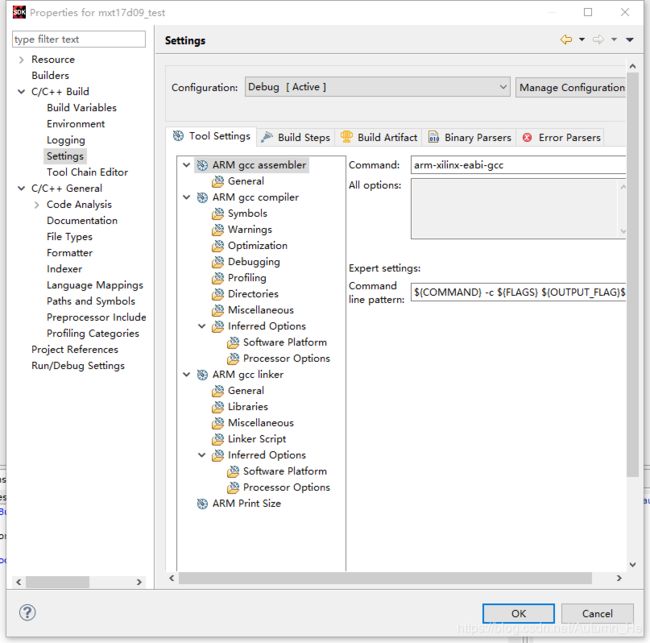Switch to the Error Parsers tab
The width and height of the screenshot is (650, 643).
(560, 137)
